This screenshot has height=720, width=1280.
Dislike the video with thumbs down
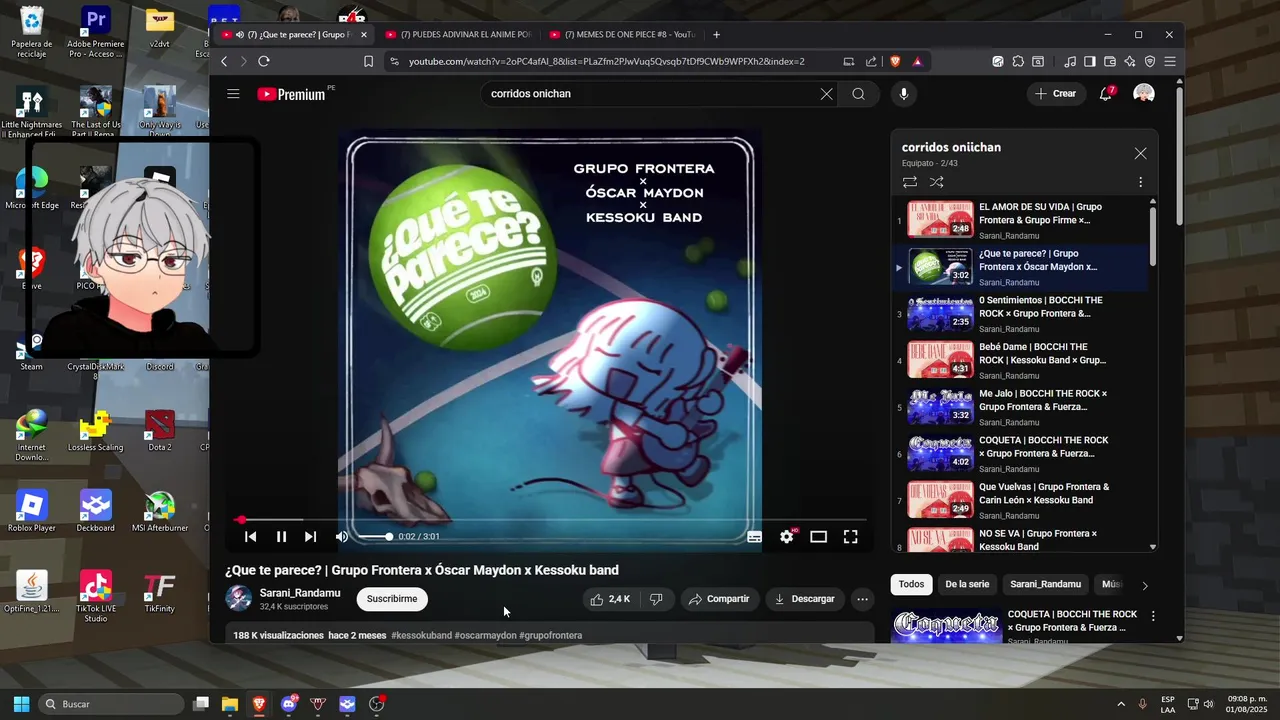pos(657,599)
